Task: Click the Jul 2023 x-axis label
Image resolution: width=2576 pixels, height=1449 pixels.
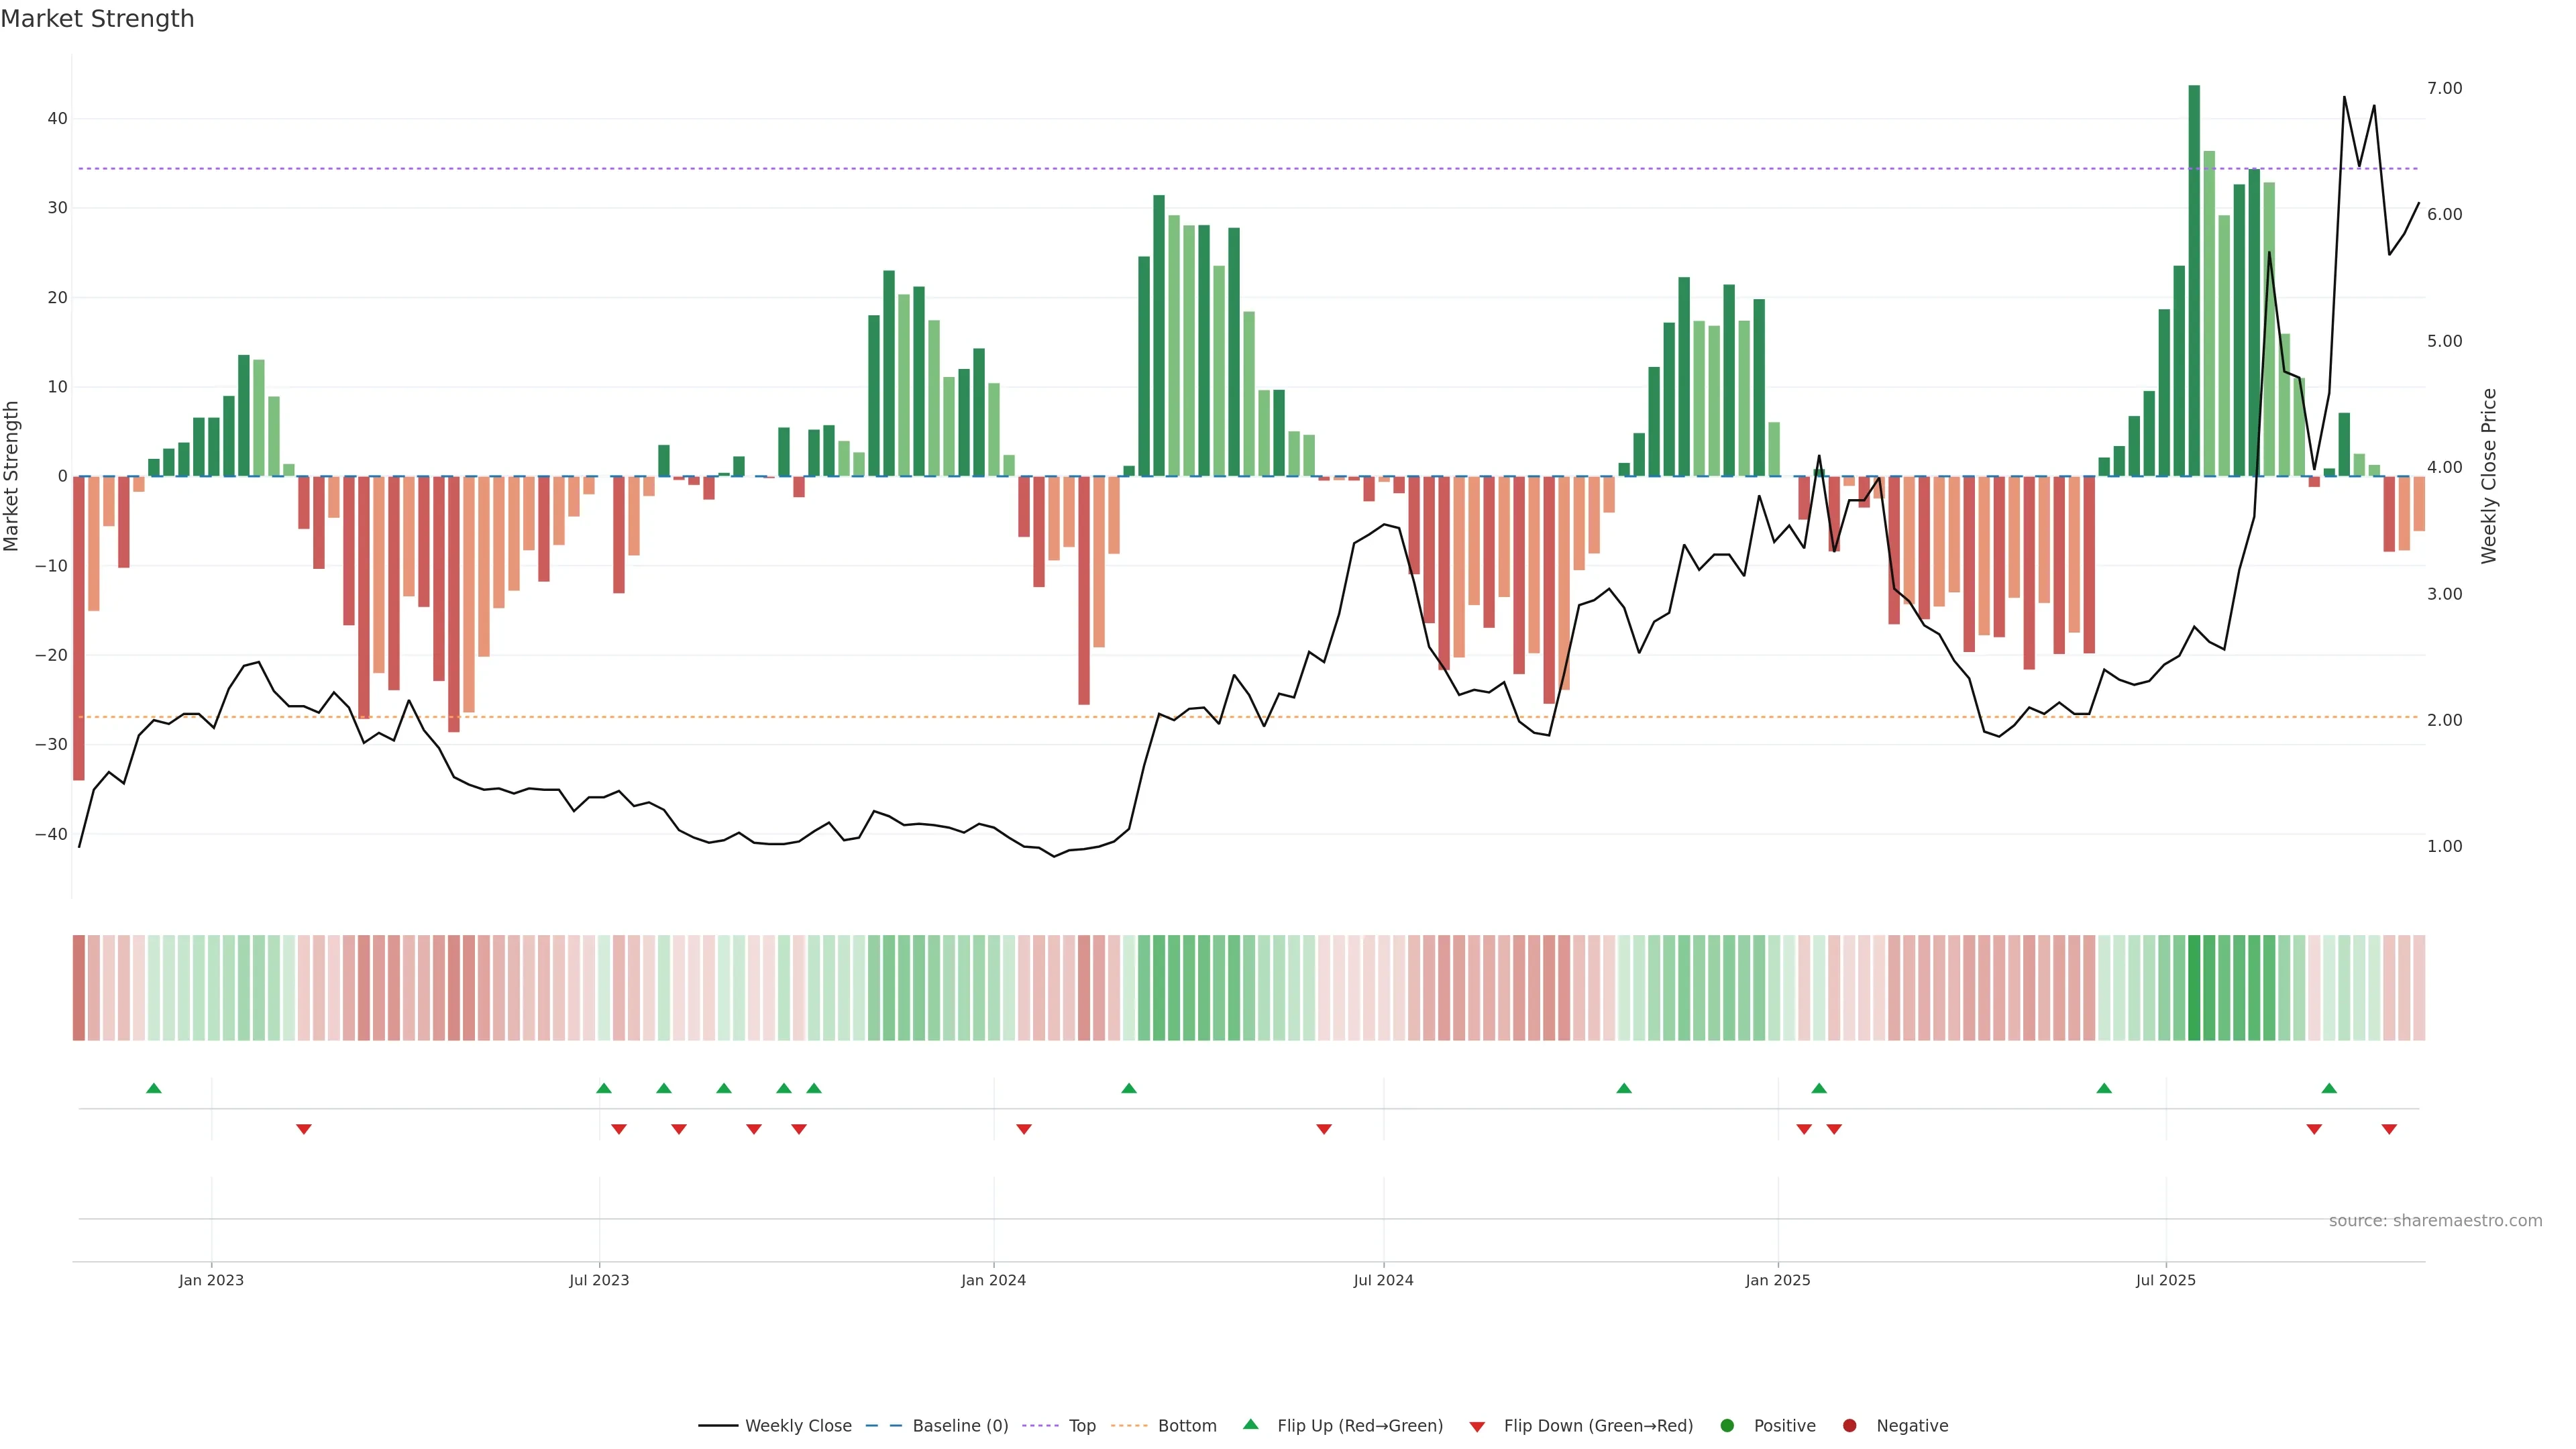Action: [599, 1280]
